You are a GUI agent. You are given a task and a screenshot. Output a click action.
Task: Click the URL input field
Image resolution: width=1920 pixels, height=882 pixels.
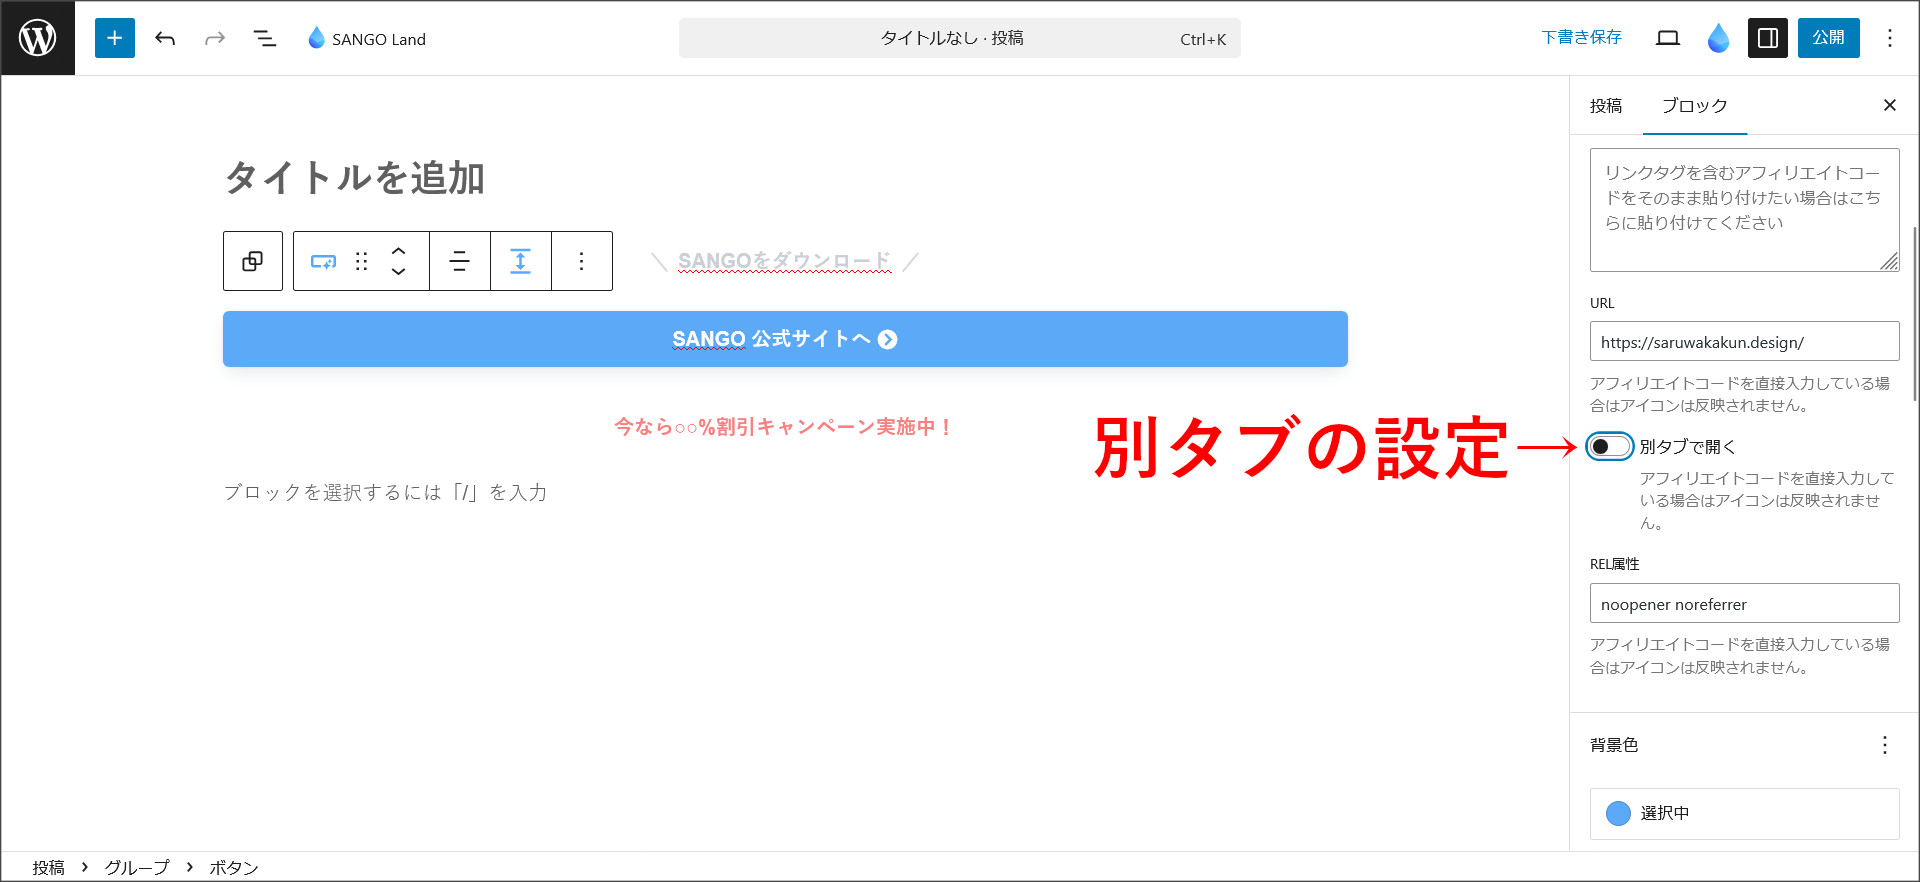pyautogui.click(x=1744, y=342)
